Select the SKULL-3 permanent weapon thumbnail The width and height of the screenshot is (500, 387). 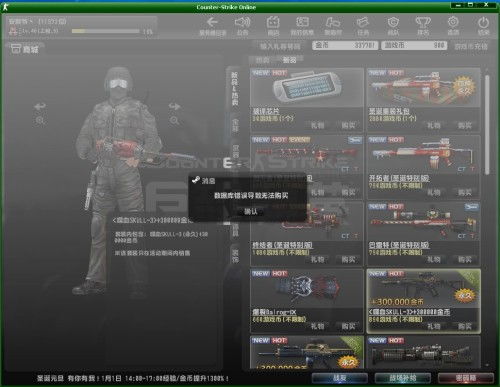tap(423, 289)
